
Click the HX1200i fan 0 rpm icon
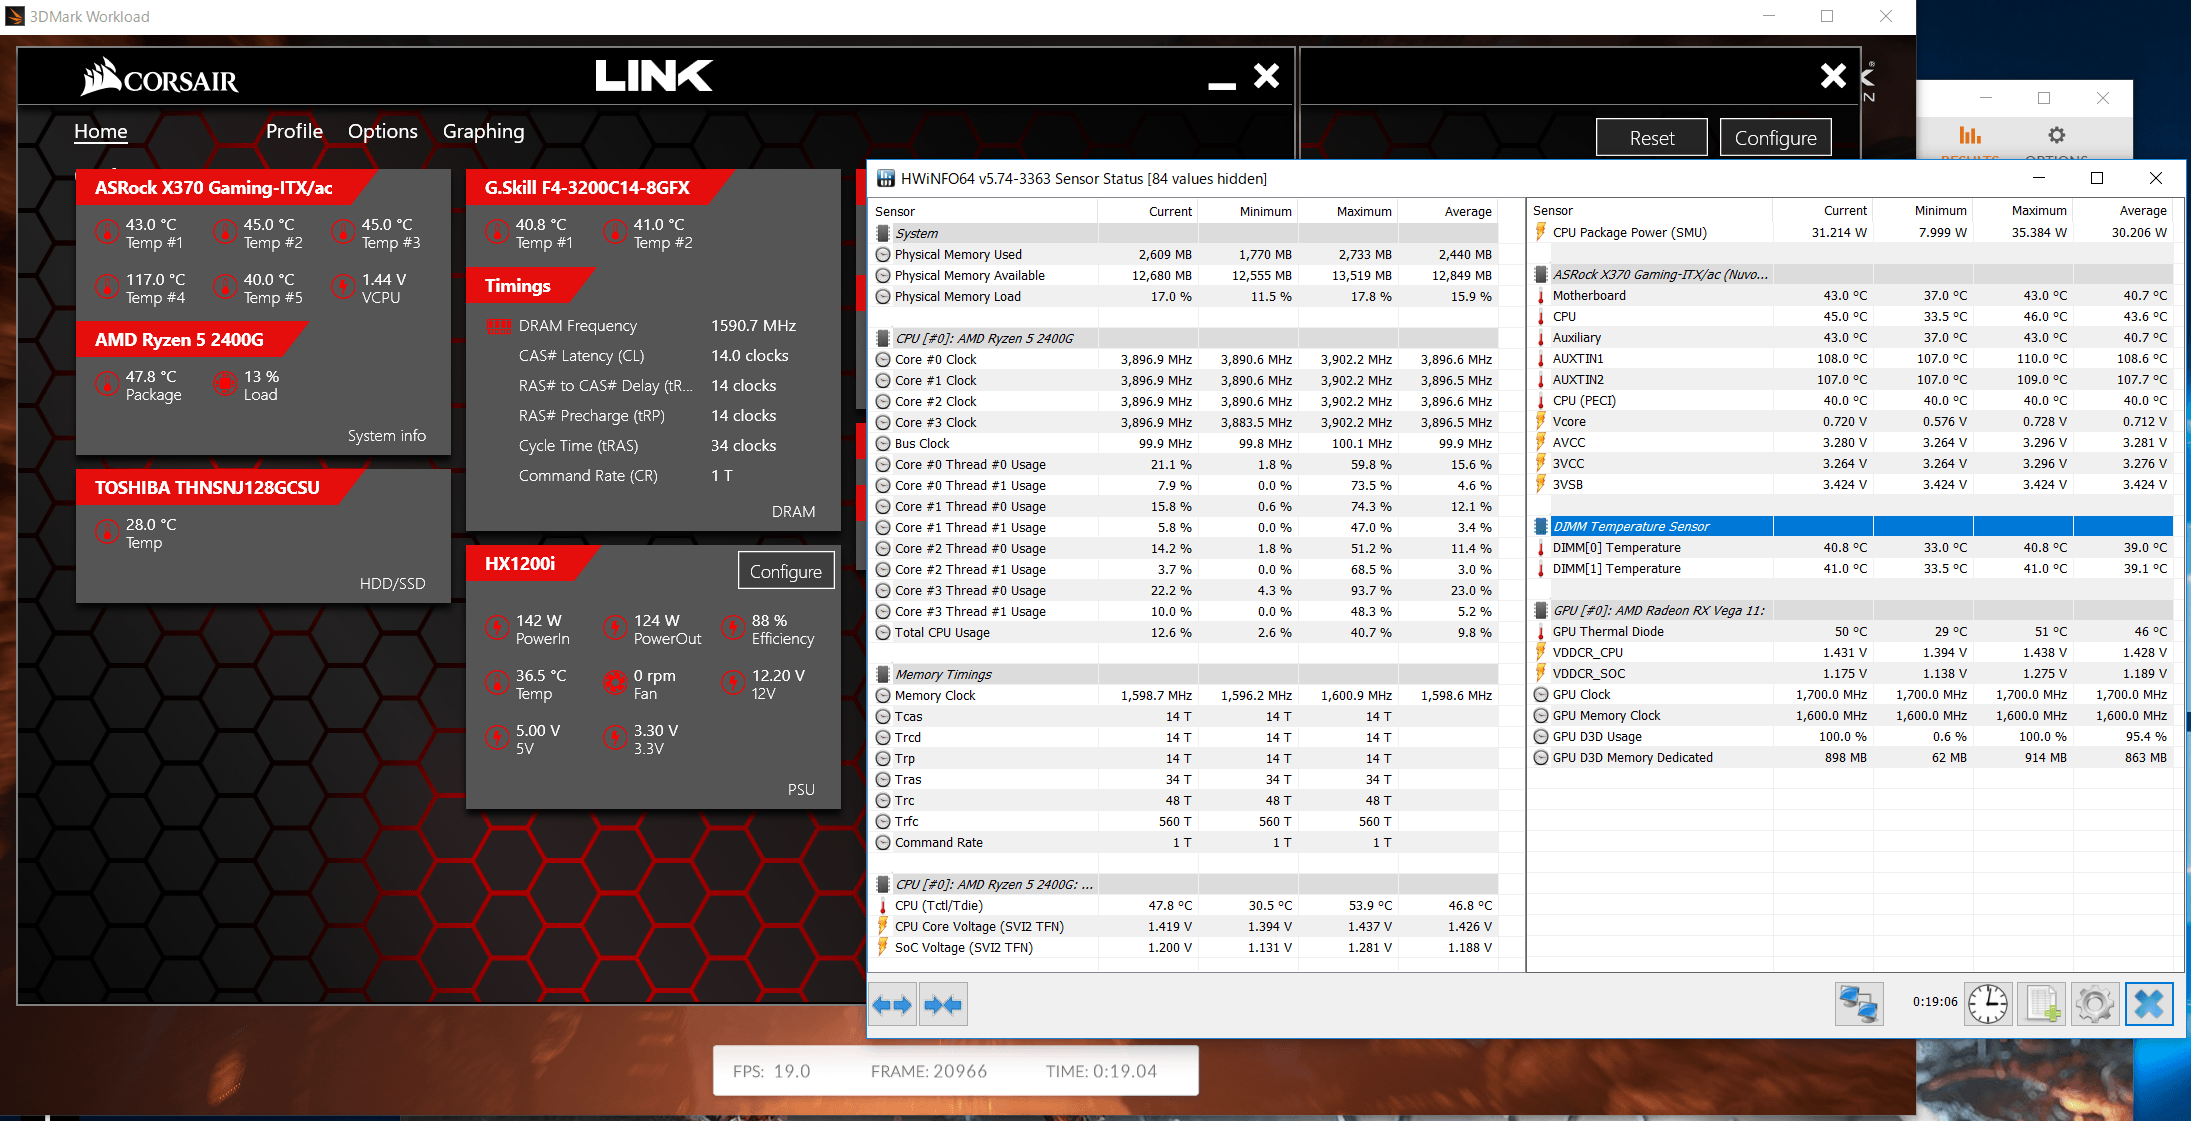point(615,684)
